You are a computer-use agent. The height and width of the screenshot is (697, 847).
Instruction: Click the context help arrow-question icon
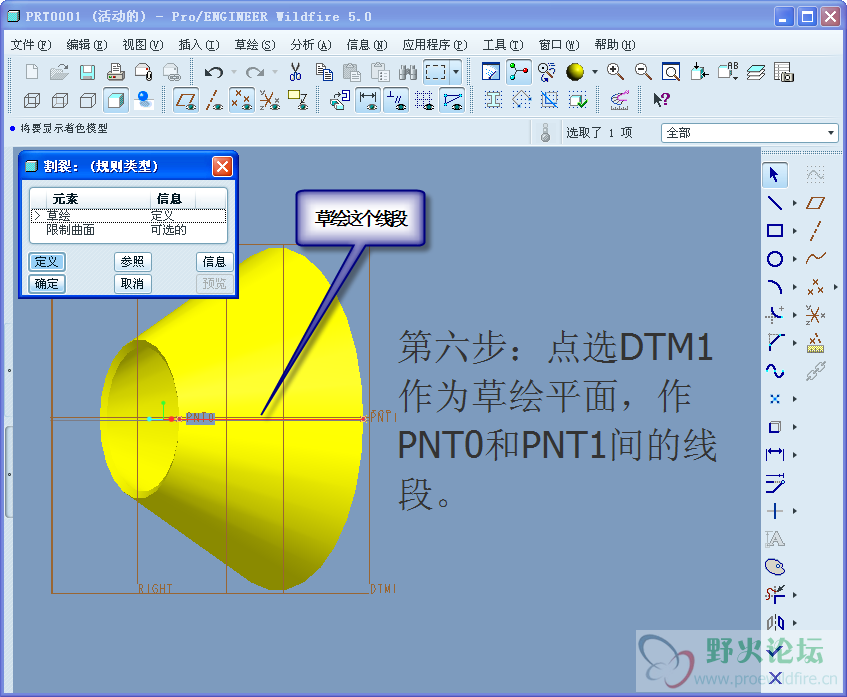(661, 100)
